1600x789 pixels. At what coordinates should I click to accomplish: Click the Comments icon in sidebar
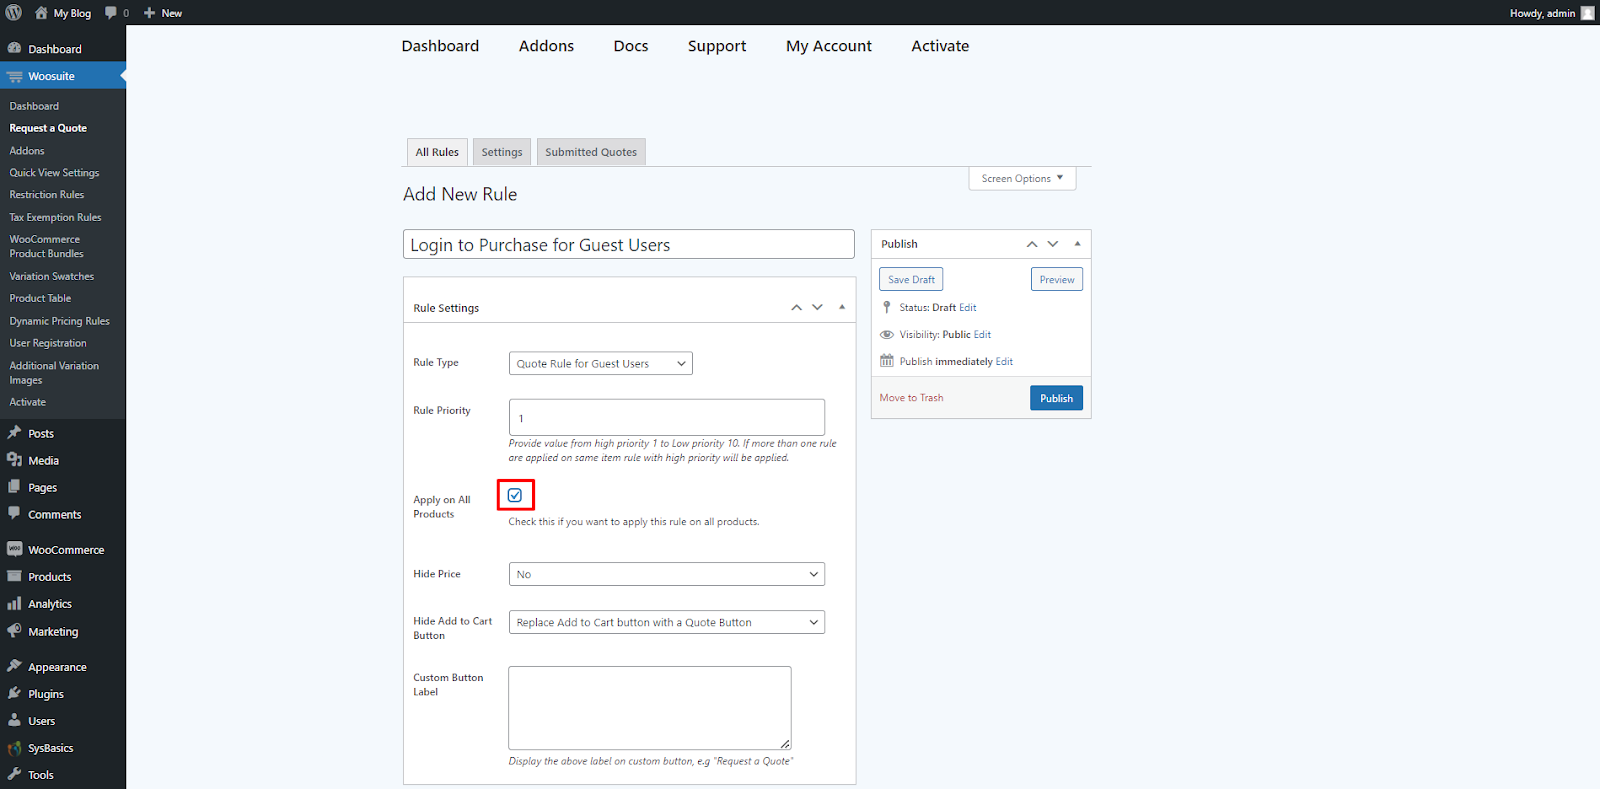(x=14, y=514)
